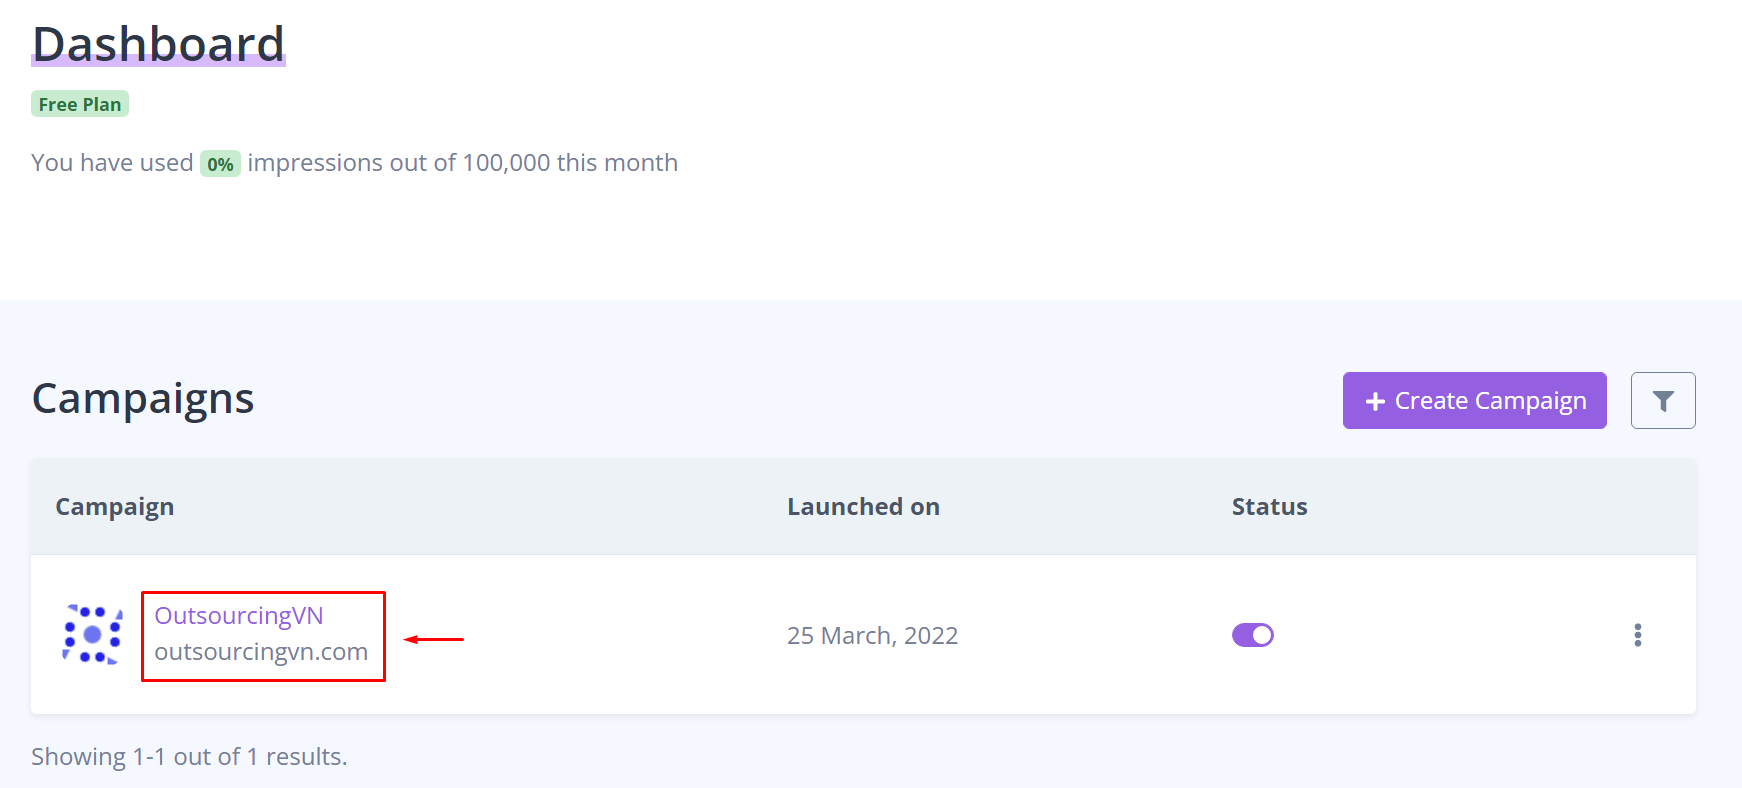
Task: Click the outsourcingvn.com domain text
Action: coord(261,652)
